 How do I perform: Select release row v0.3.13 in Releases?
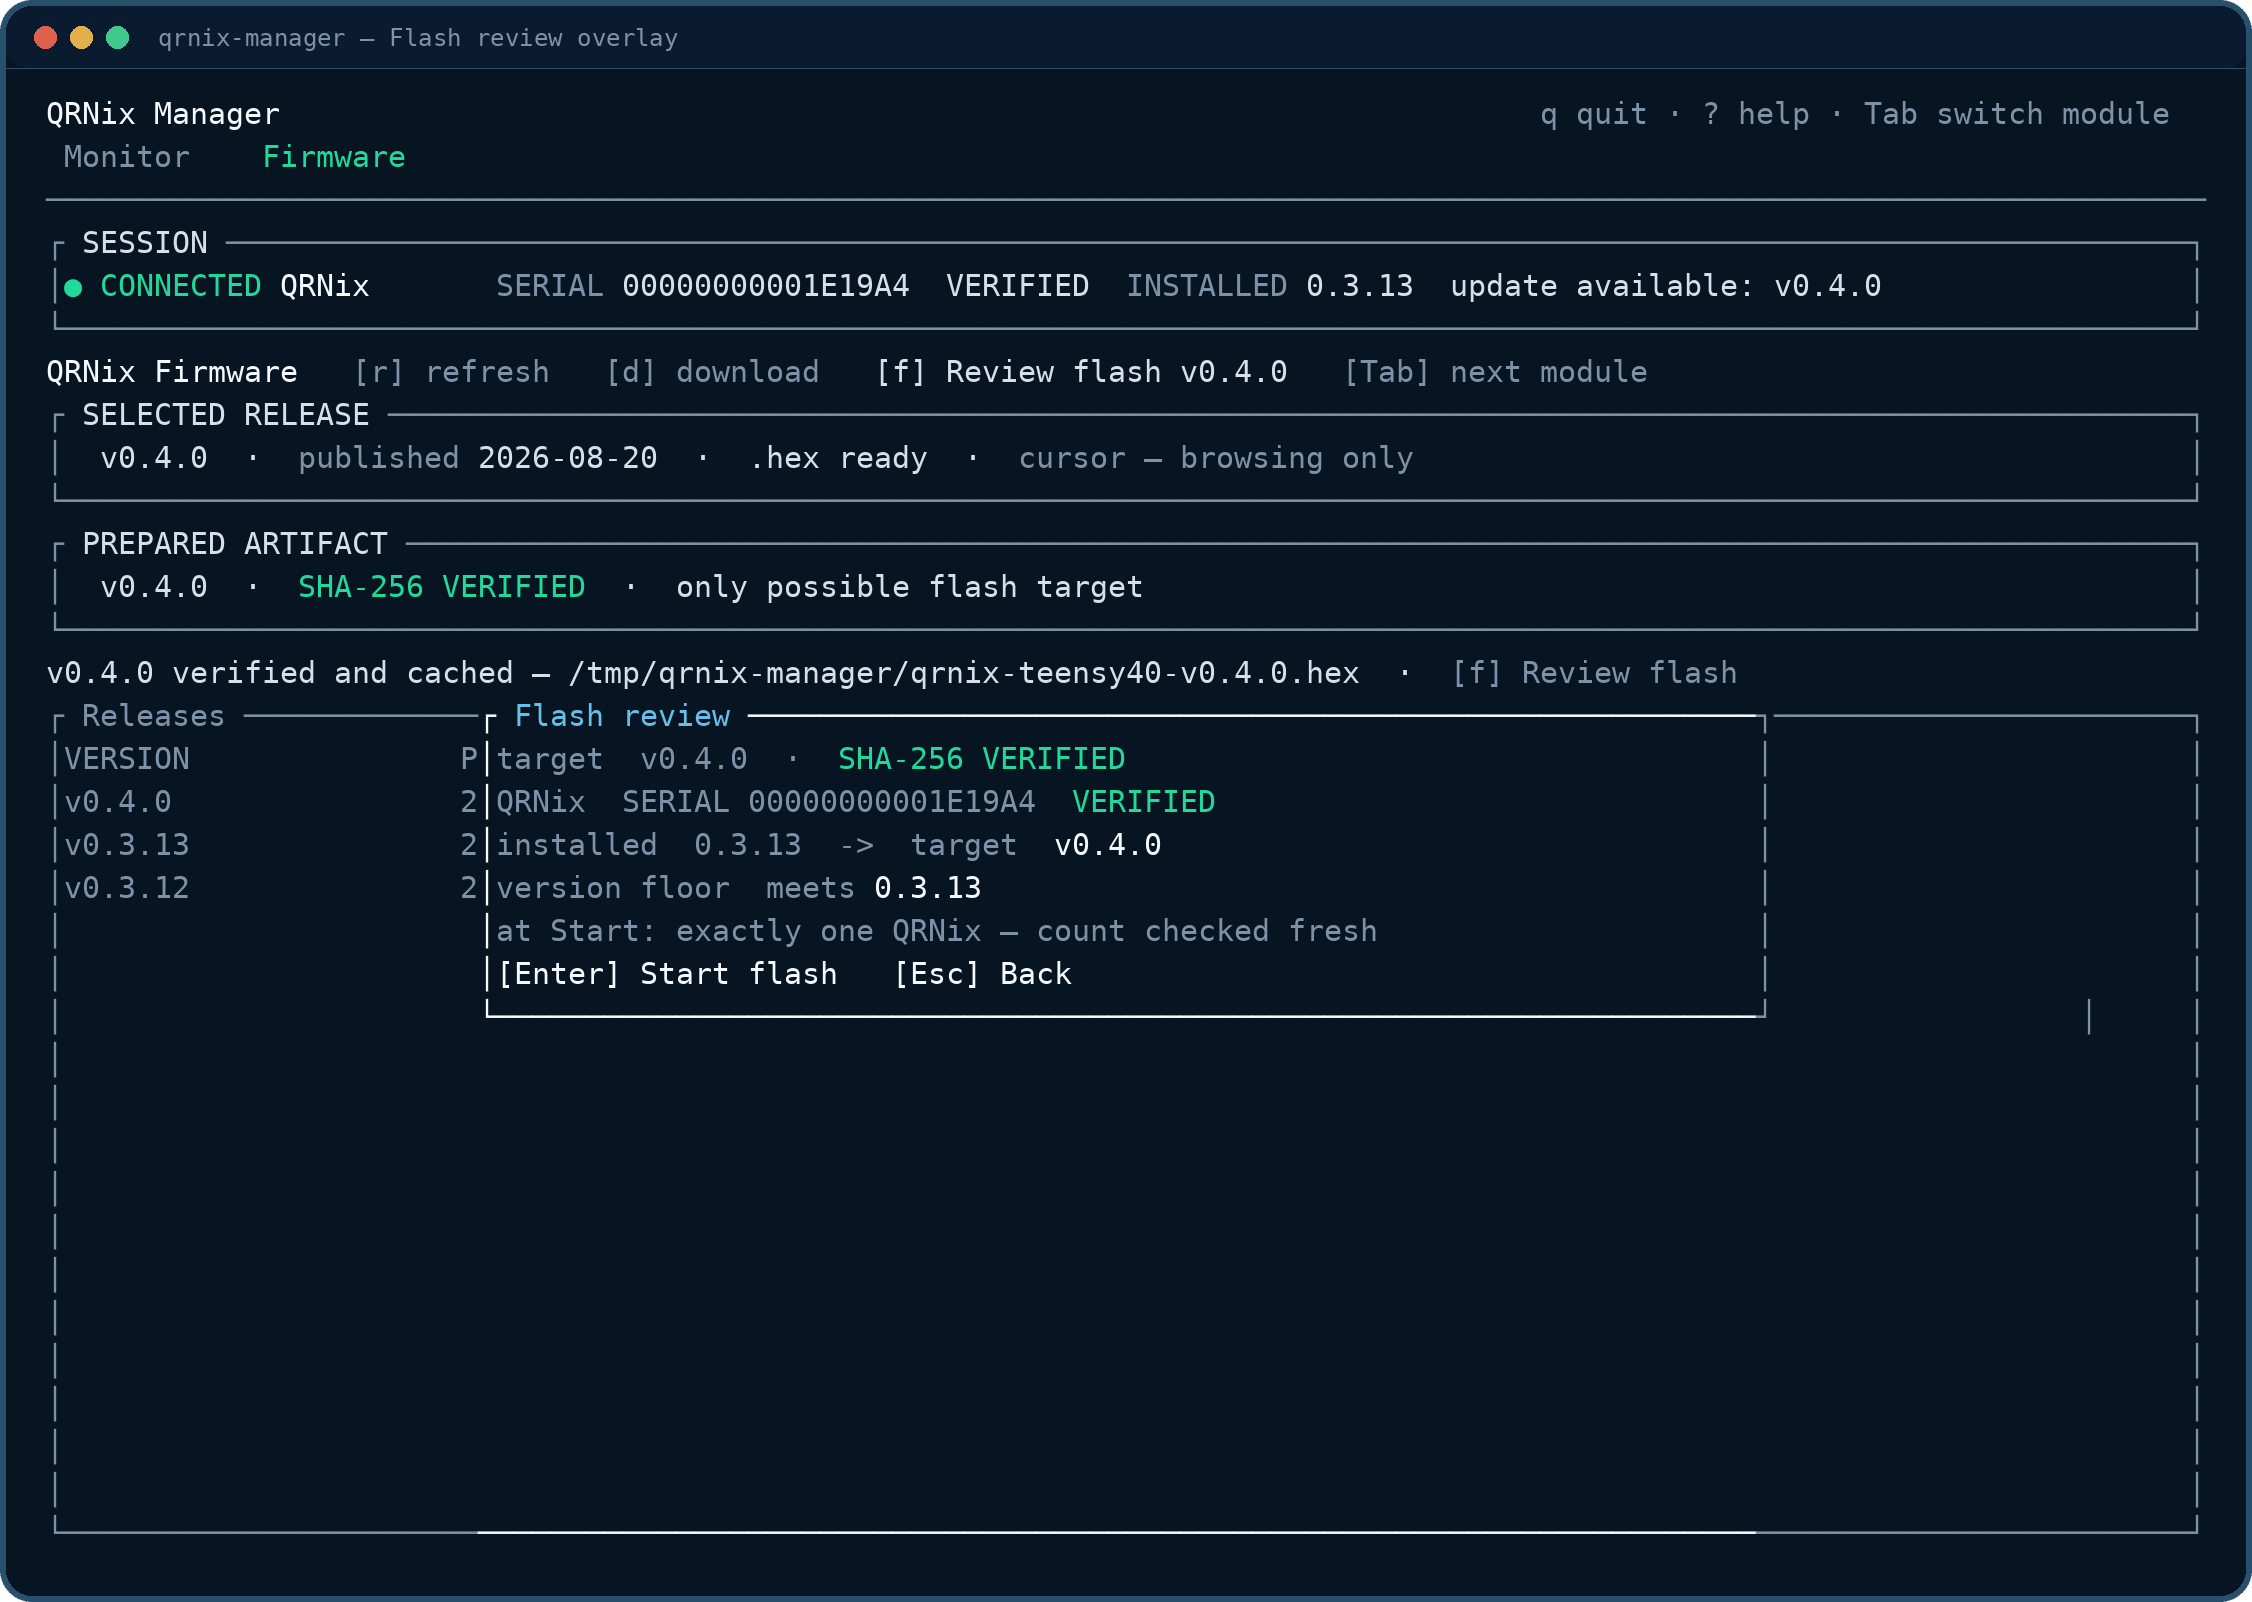pyautogui.click(x=270, y=845)
